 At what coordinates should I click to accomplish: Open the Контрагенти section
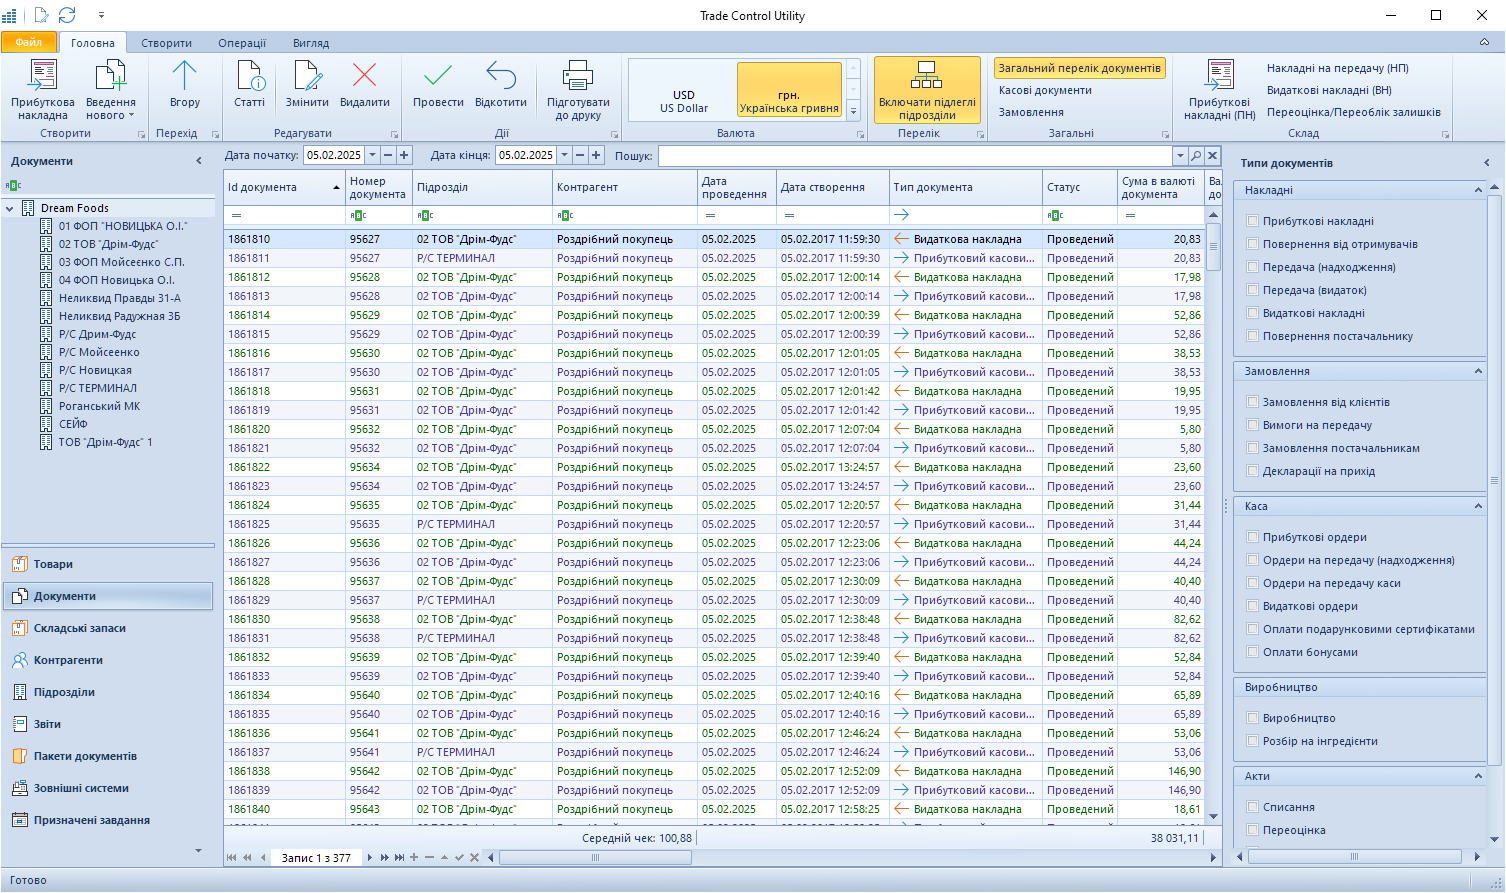[108, 660]
